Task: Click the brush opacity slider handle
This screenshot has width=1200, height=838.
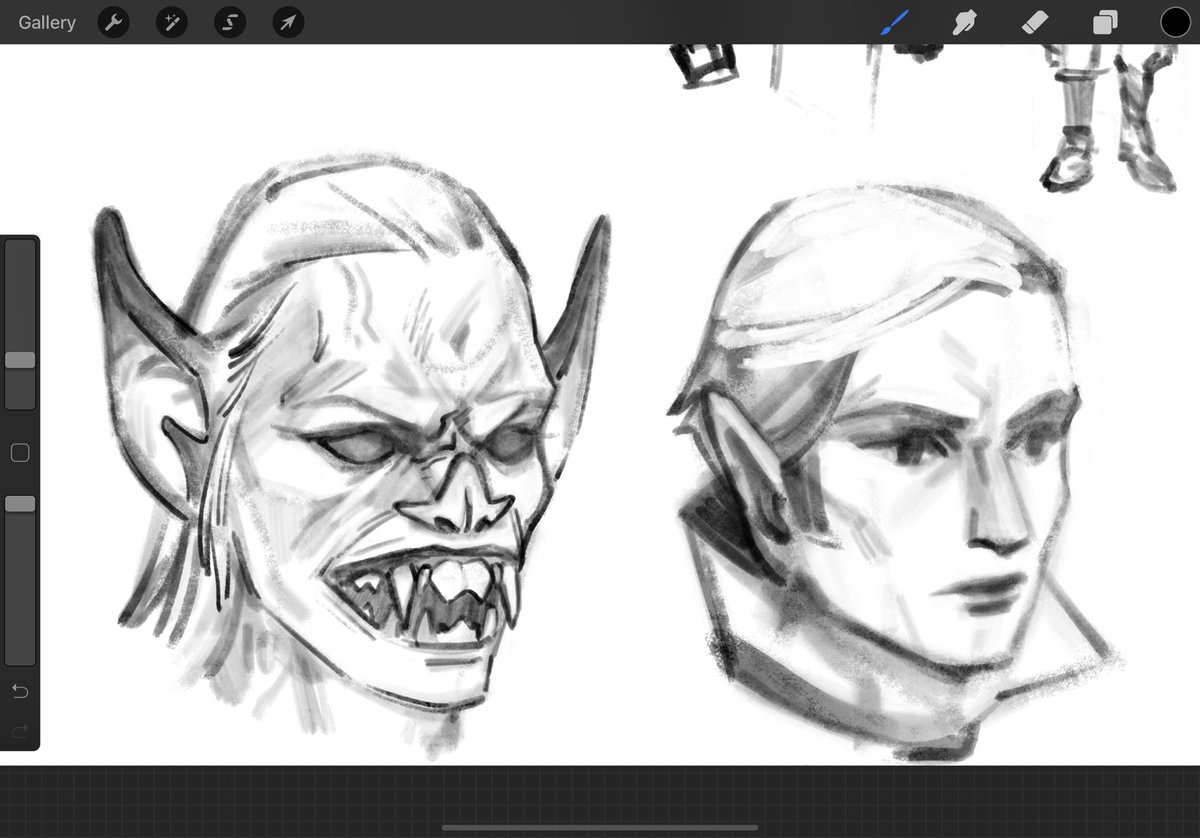Action: [20, 504]
